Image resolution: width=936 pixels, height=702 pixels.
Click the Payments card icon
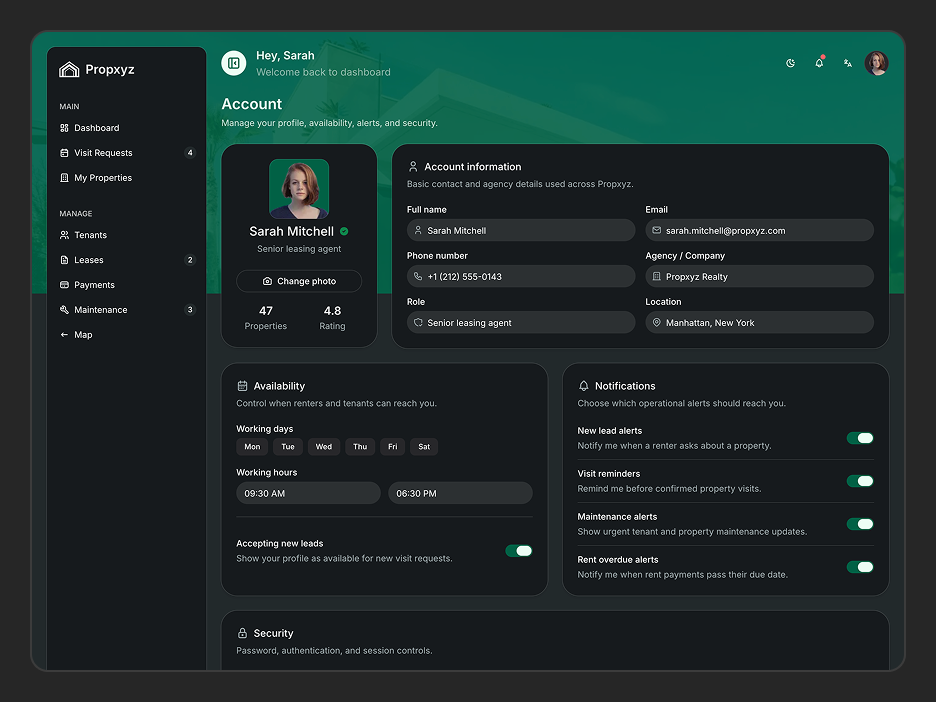(64, 285)
